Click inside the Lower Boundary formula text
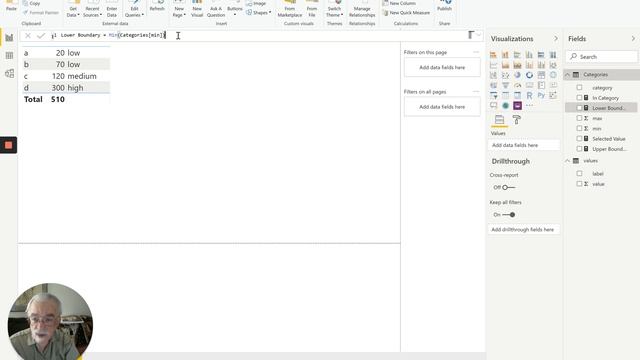 click(113, 36)
